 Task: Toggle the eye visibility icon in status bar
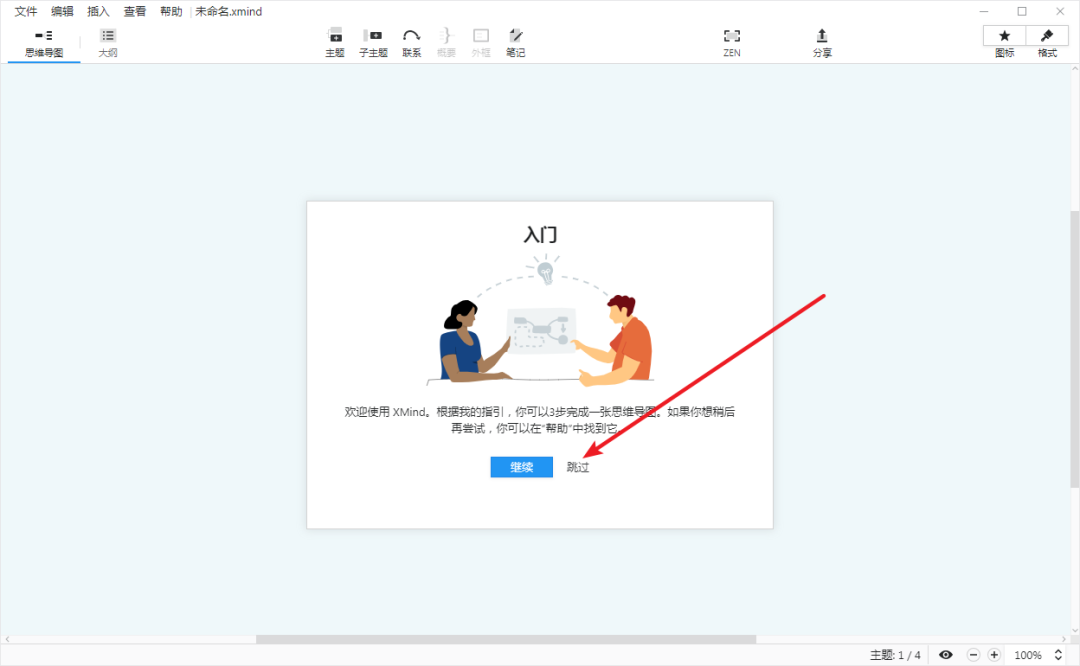pyautogui.click(x=946, y=655)
